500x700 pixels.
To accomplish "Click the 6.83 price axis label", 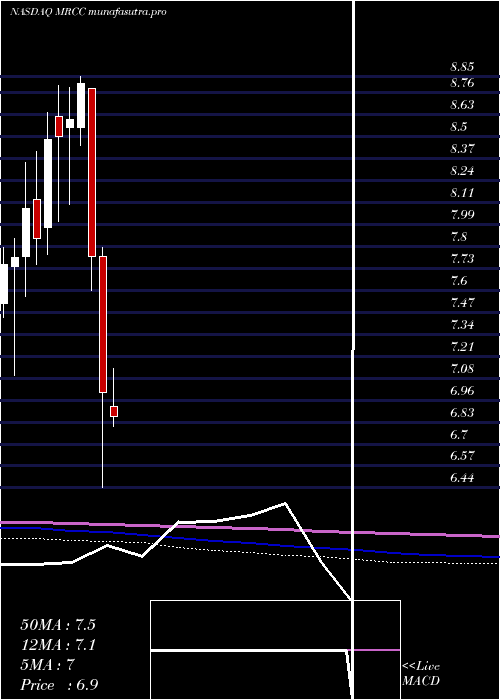I will pyautogui.click(x=462, y=413).
